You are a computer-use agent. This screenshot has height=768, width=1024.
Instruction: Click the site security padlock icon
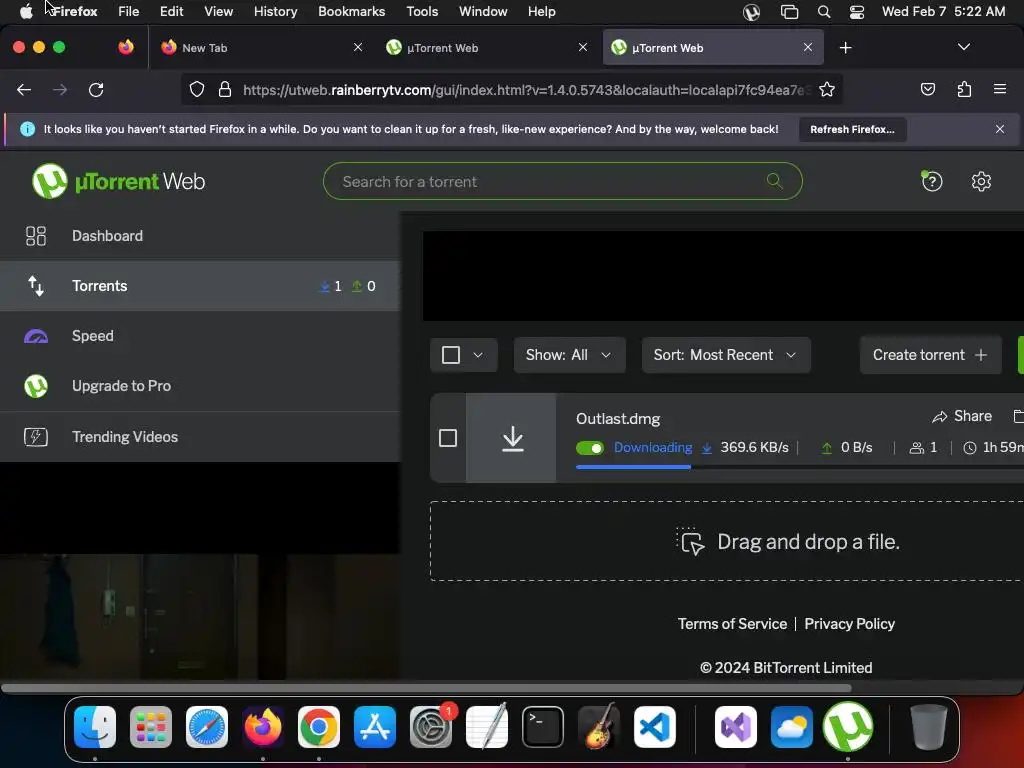pyautogui.click(x=225, y=89)
